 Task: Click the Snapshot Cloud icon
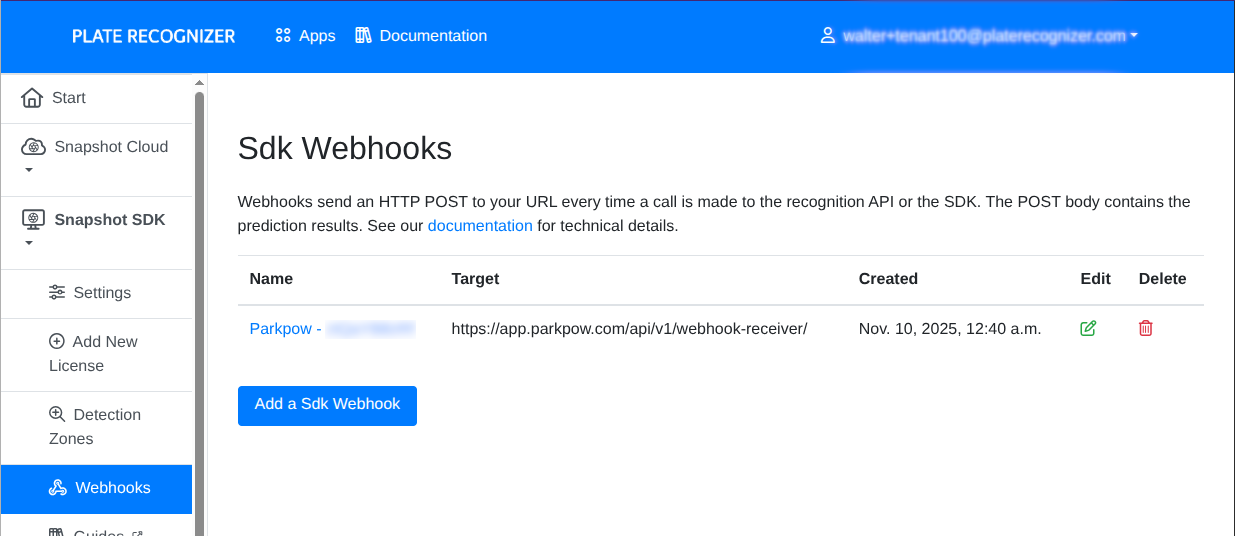[33, 147]
